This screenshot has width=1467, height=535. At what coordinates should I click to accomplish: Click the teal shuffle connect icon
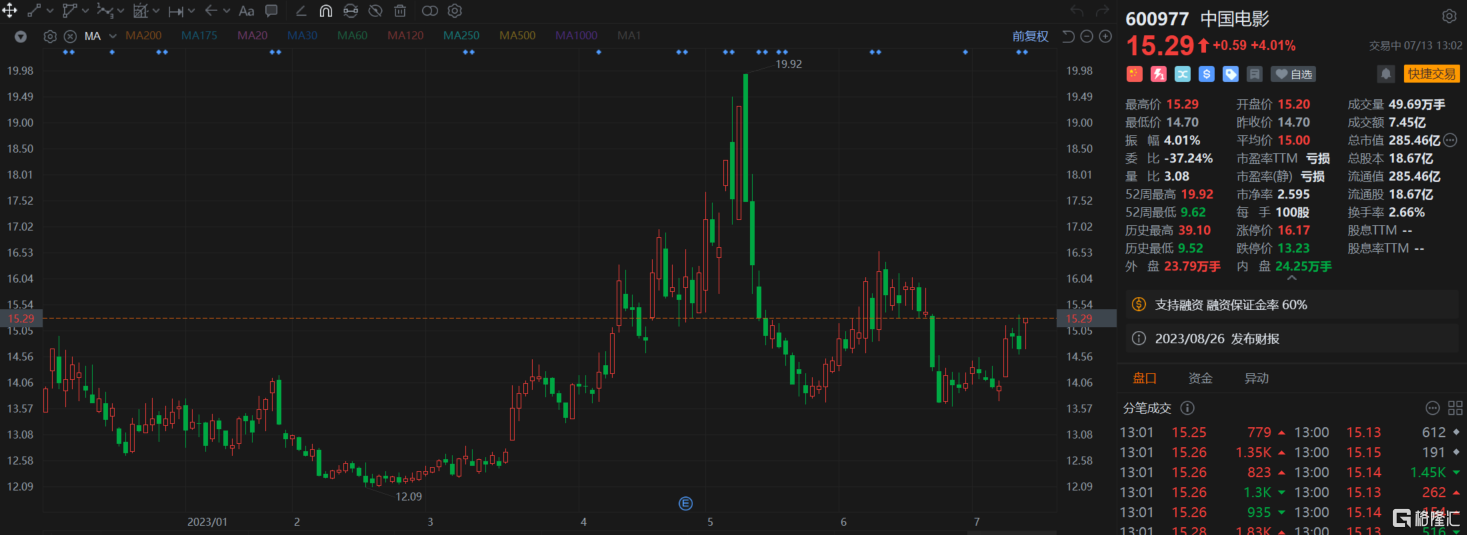tap(1183, 74)
